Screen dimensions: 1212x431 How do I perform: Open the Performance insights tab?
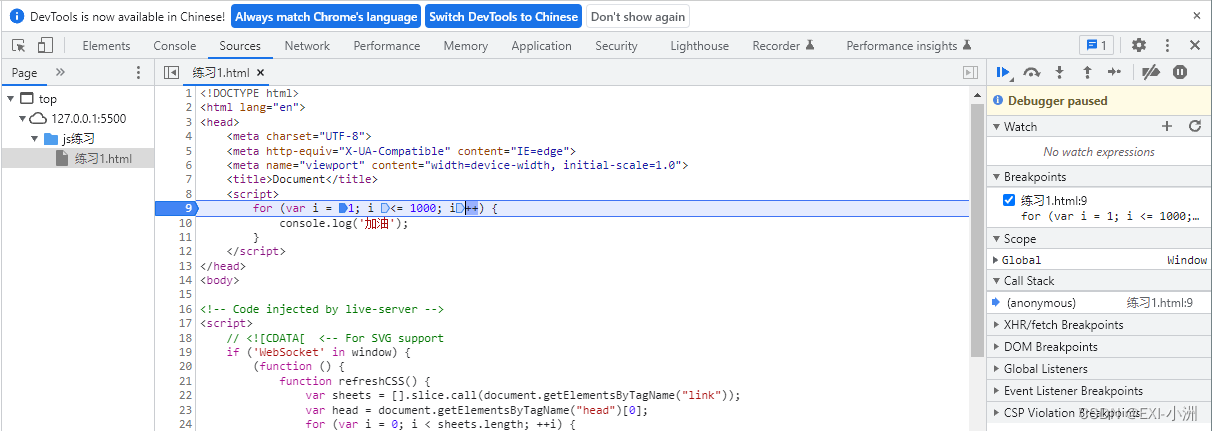pos(909,46)
